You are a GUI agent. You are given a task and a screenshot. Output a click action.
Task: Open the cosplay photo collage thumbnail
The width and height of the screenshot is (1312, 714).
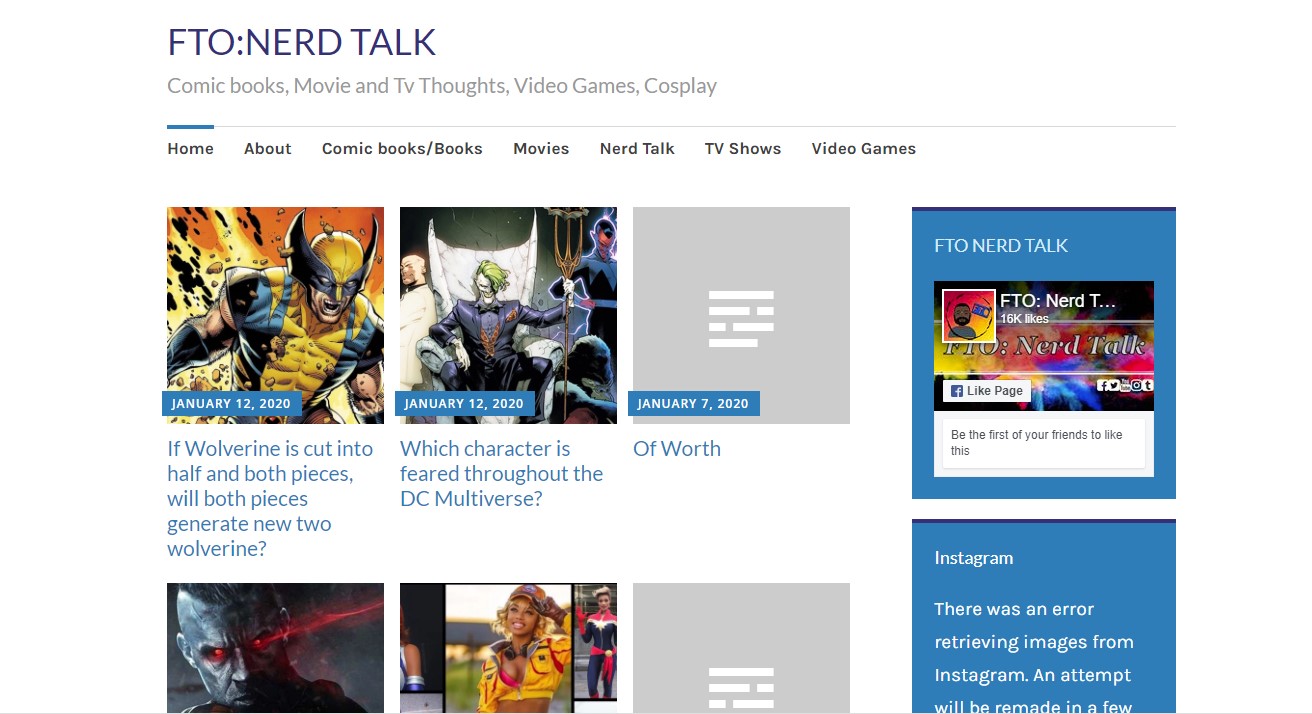(x=508, y=648)
